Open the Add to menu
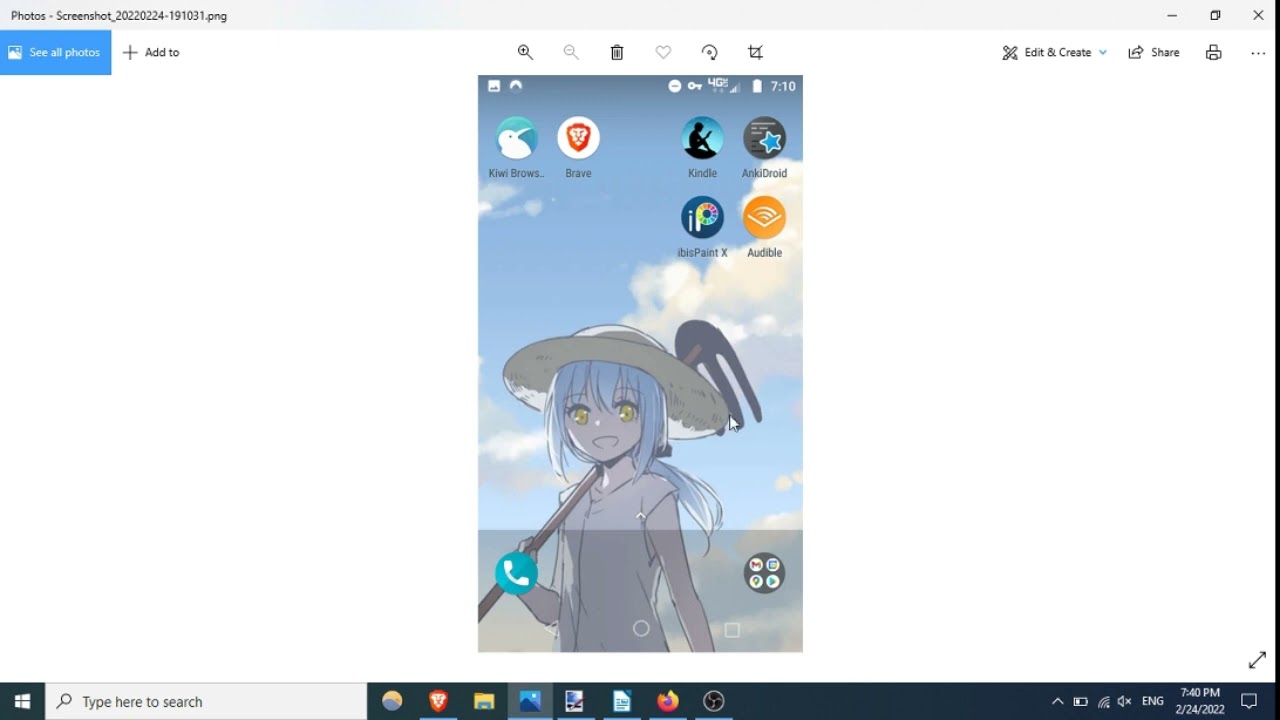Viewport: 1280px width, 720px height. [x=151, y=52]
